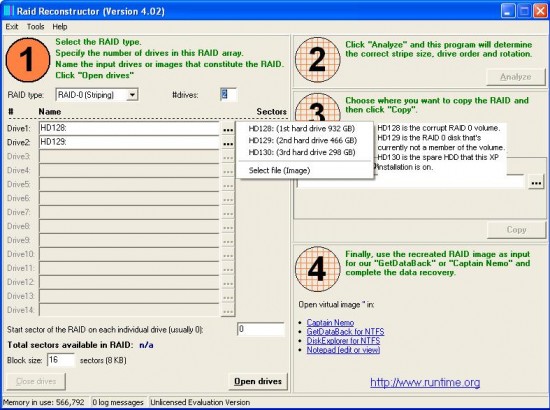Click the step 2 grid circle icon
This screenshot has height=410, width=550.
point(318,60)
